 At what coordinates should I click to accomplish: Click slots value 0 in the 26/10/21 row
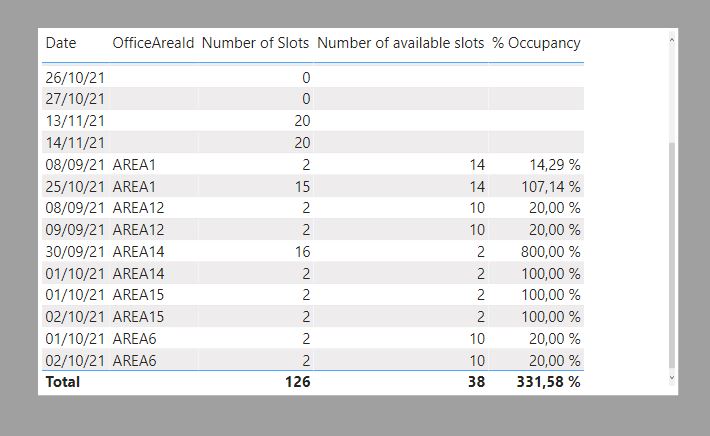306,78
